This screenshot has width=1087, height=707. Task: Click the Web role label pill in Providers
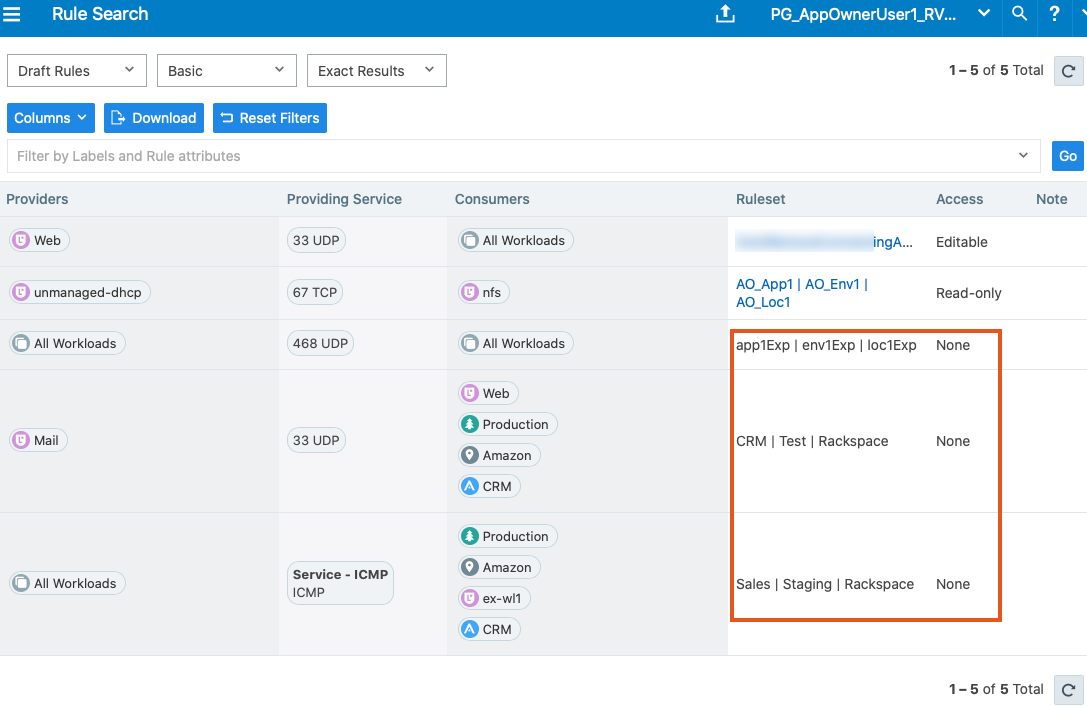point(39,240)
